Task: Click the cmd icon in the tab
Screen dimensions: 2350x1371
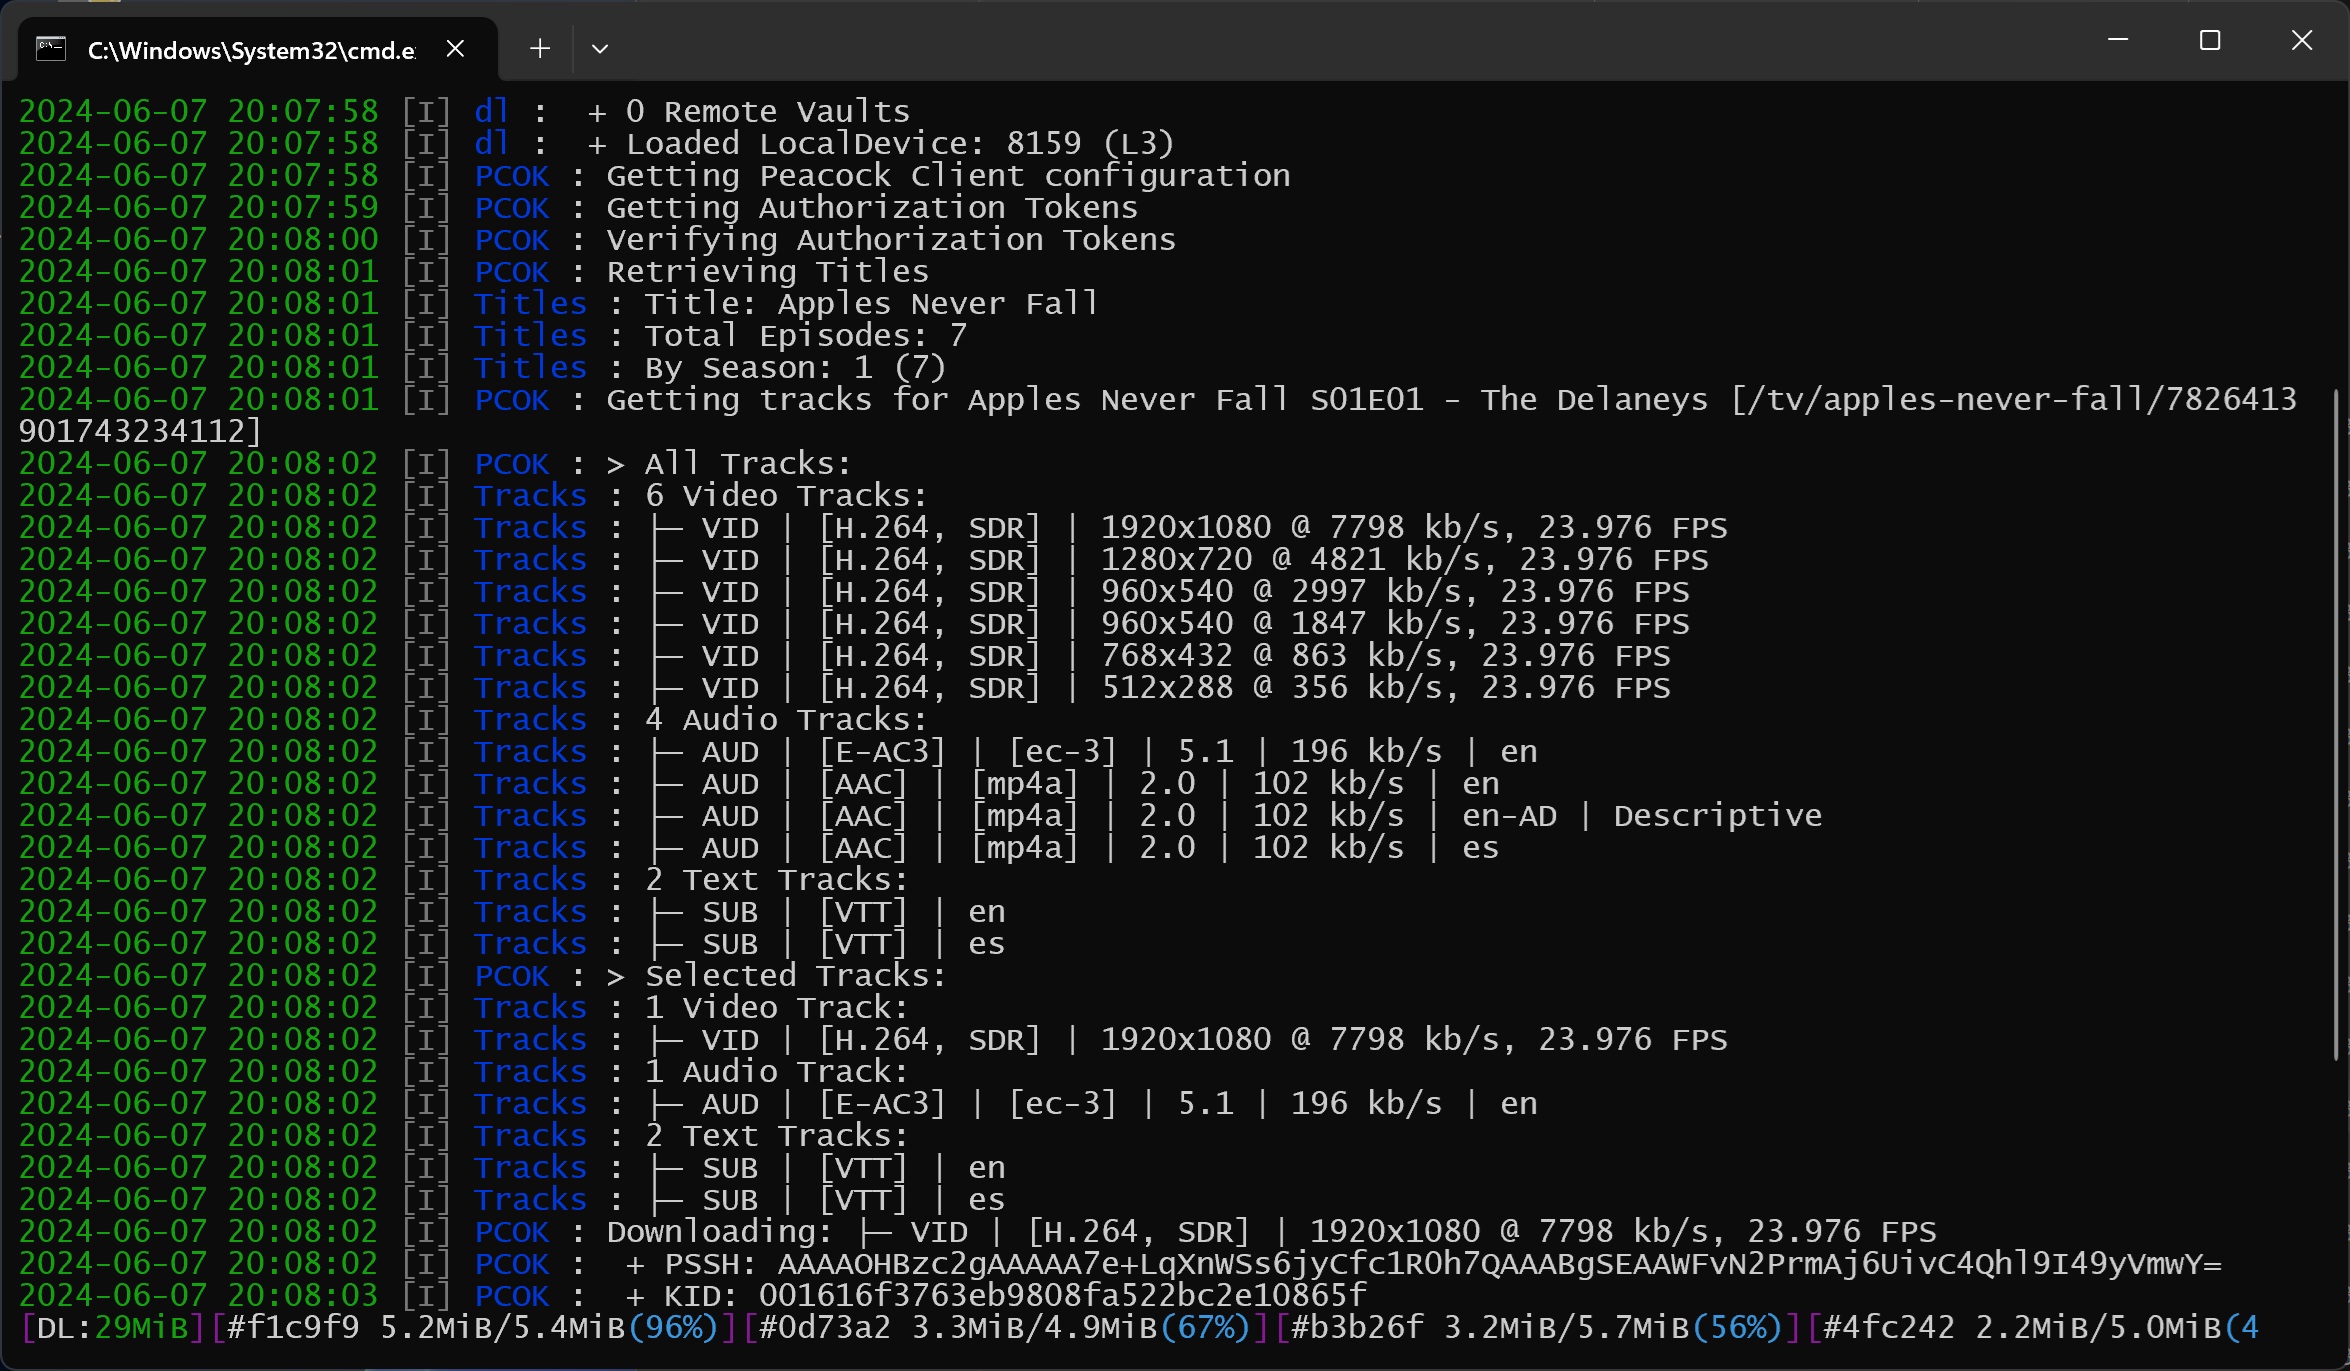Action: (x=51, y=48)
